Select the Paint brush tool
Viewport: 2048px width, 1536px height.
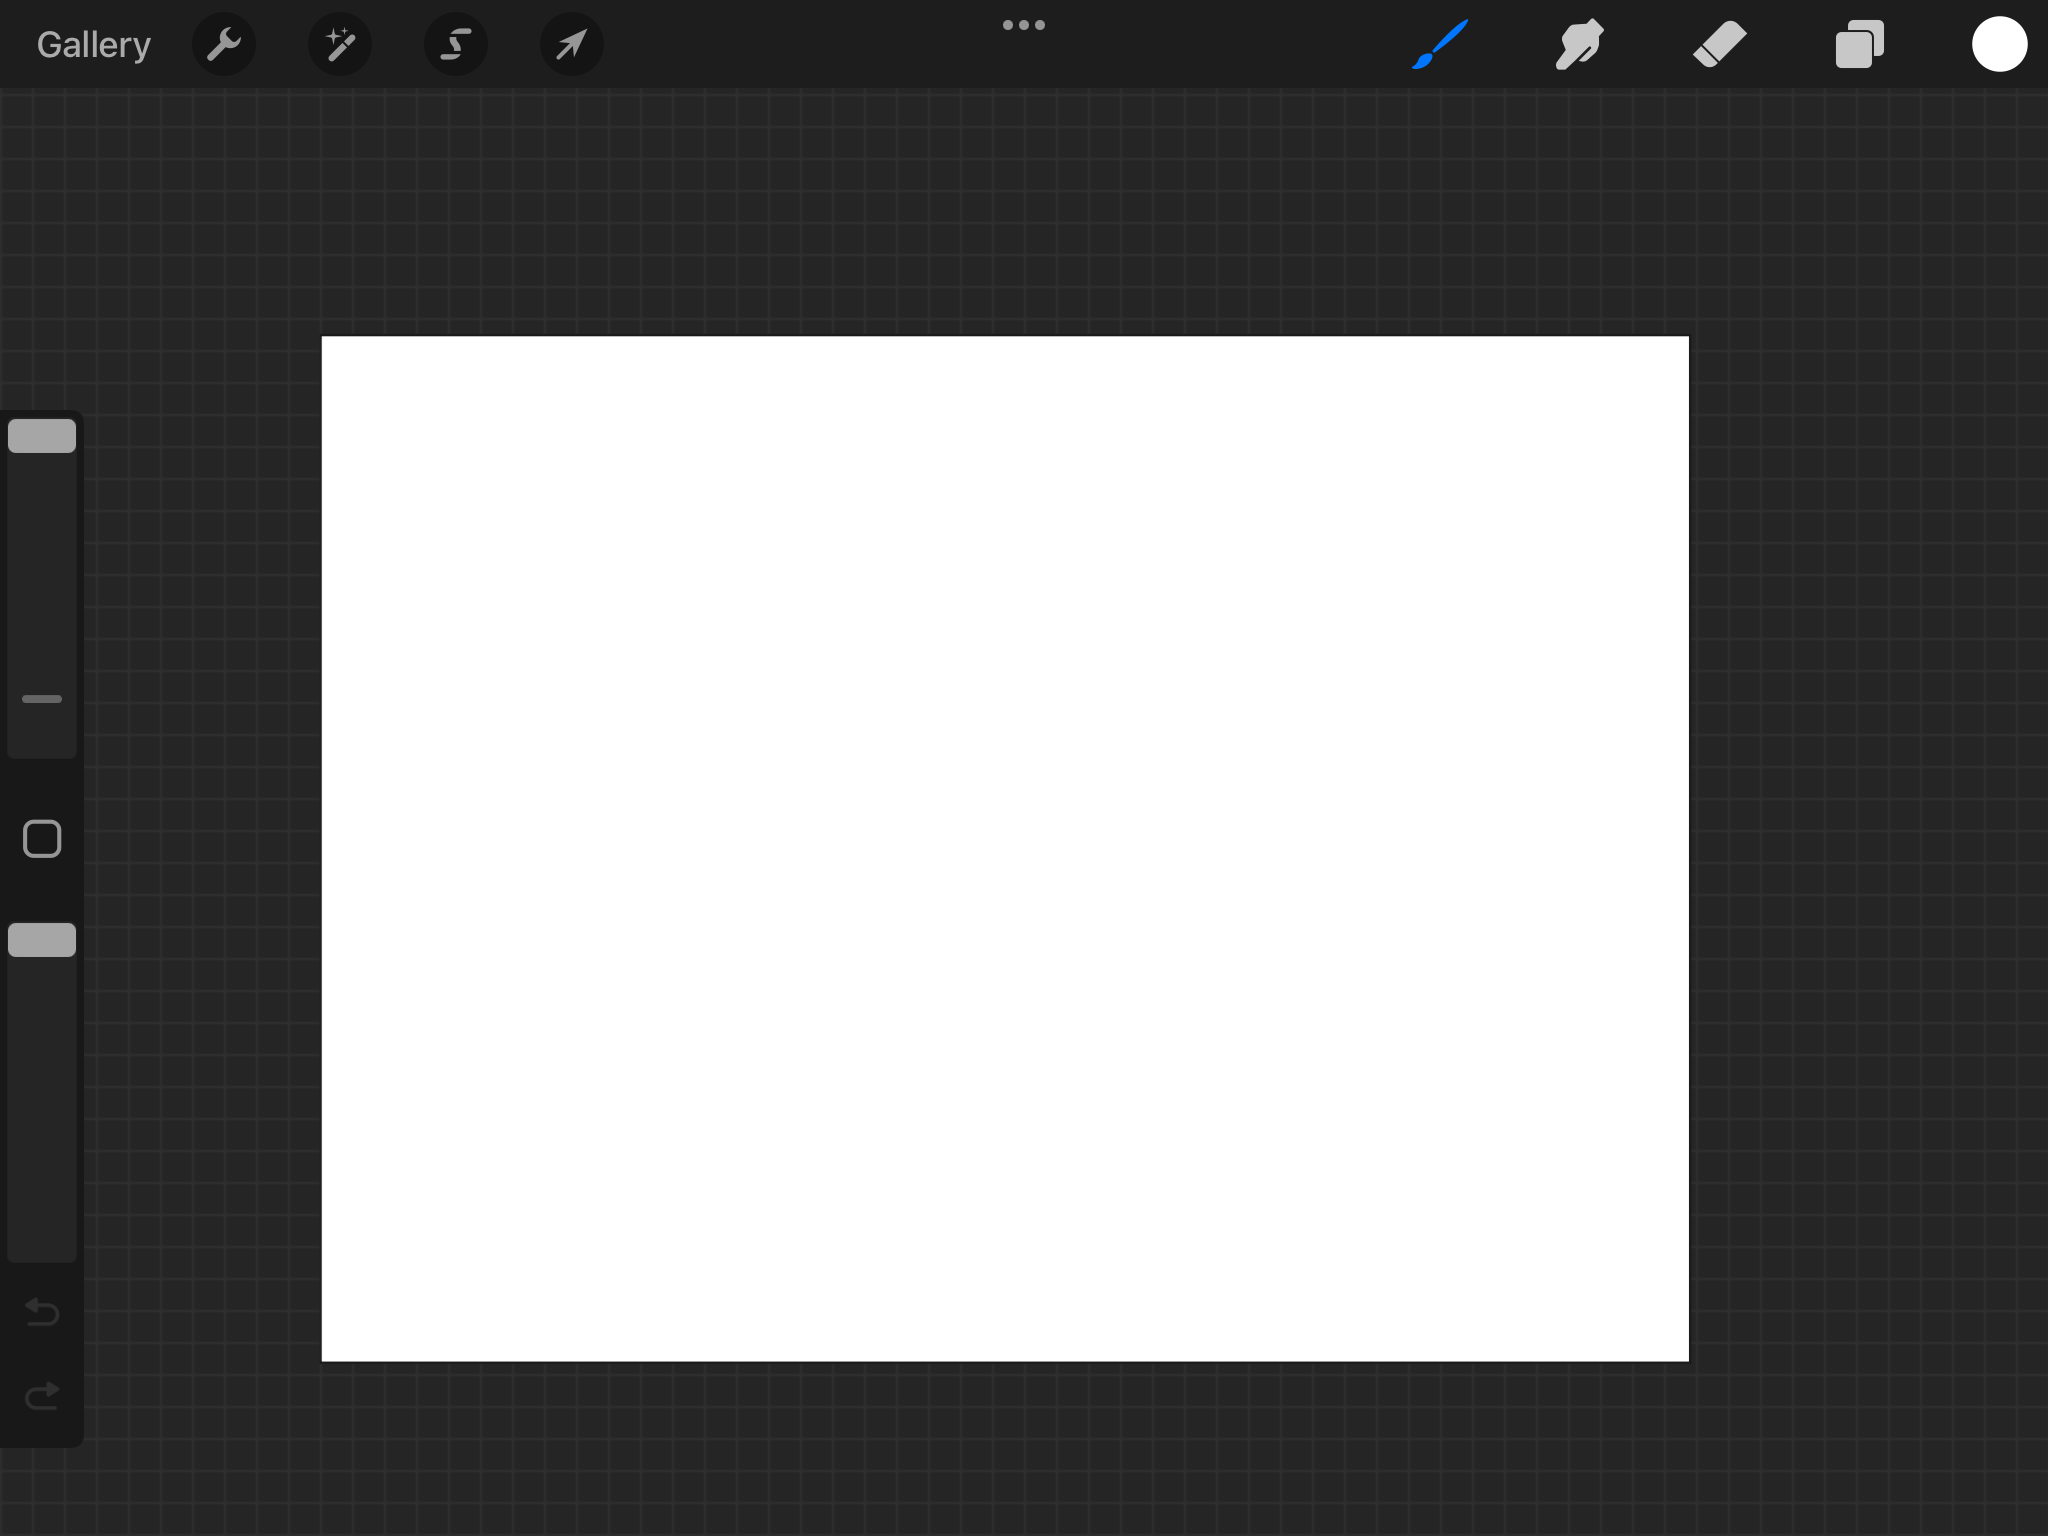point(1440,45)
